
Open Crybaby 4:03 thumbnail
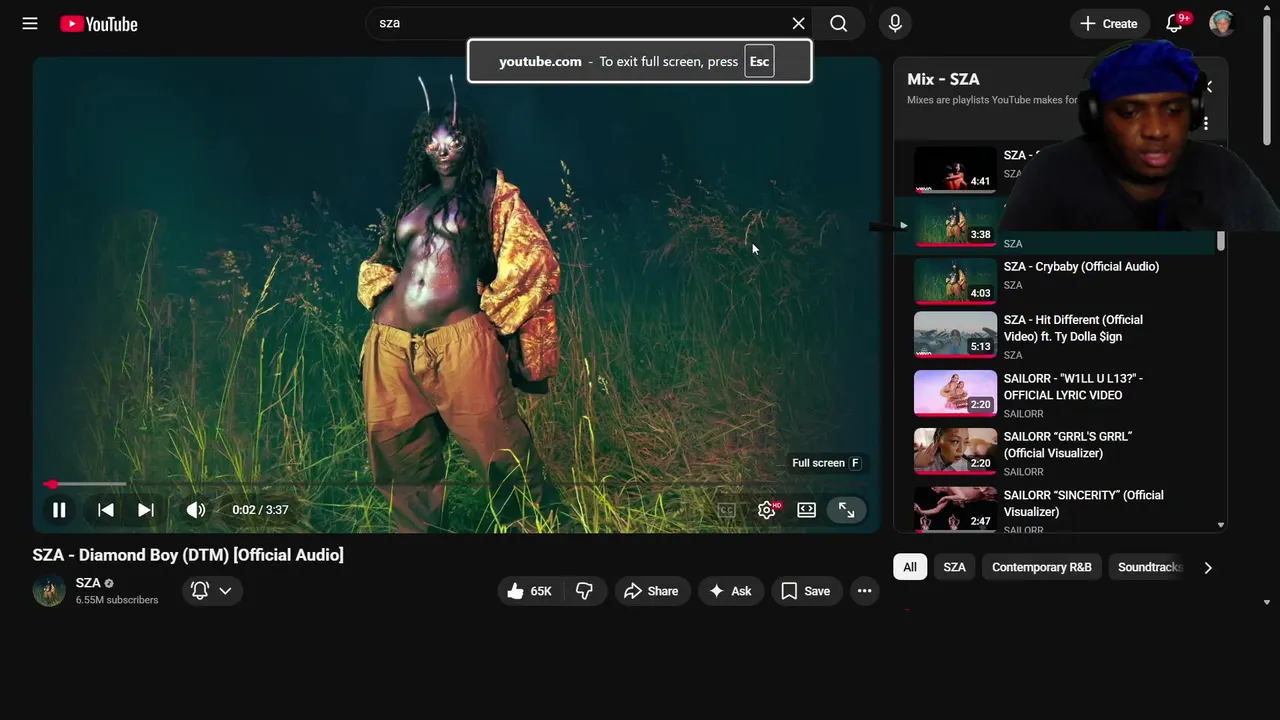point(955,281)
